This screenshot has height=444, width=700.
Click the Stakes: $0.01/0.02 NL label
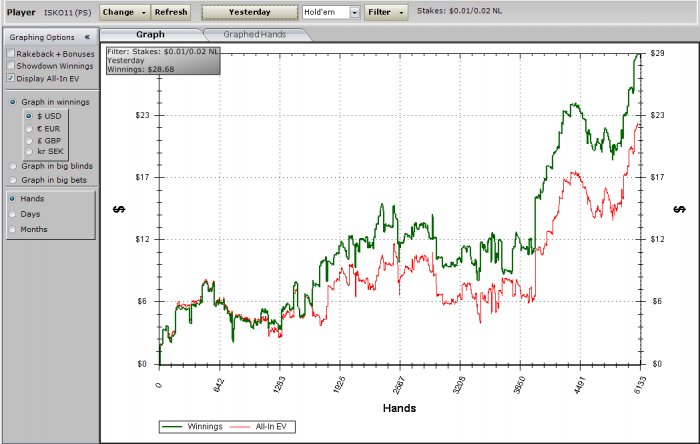point(459,11)
